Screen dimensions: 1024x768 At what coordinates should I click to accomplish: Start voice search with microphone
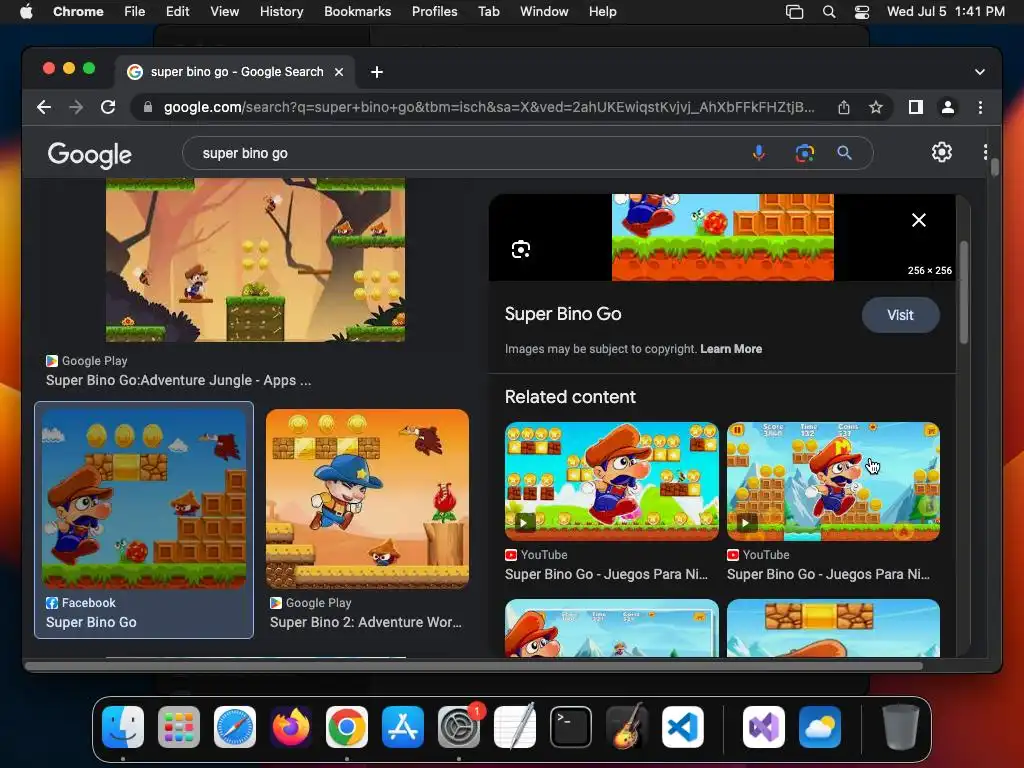click(759, 153)
